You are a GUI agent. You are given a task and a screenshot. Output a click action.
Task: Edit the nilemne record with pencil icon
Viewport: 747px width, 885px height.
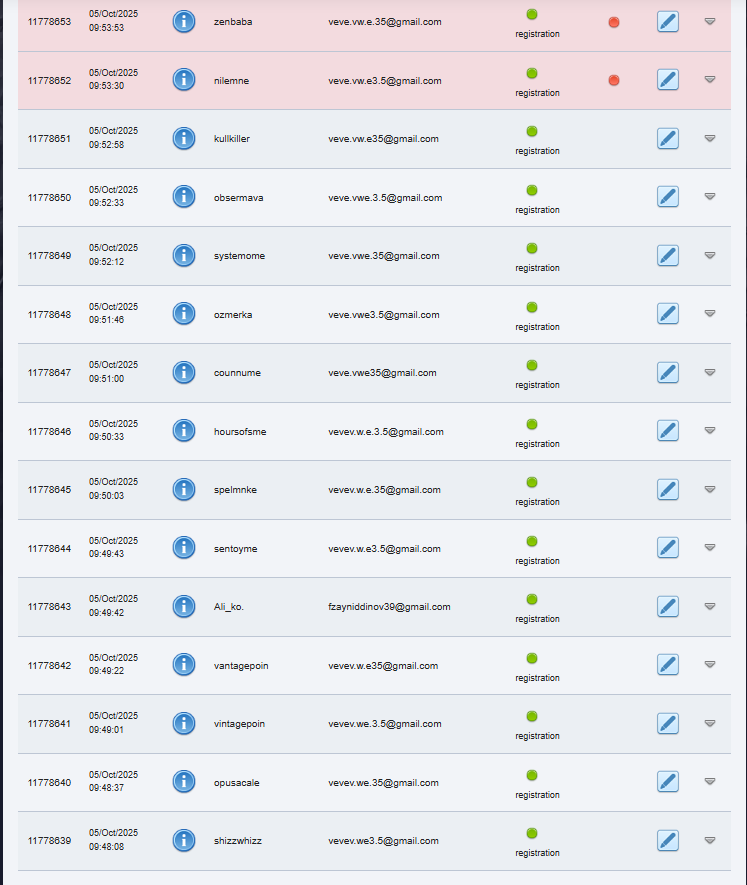click(x=668, y=80)
